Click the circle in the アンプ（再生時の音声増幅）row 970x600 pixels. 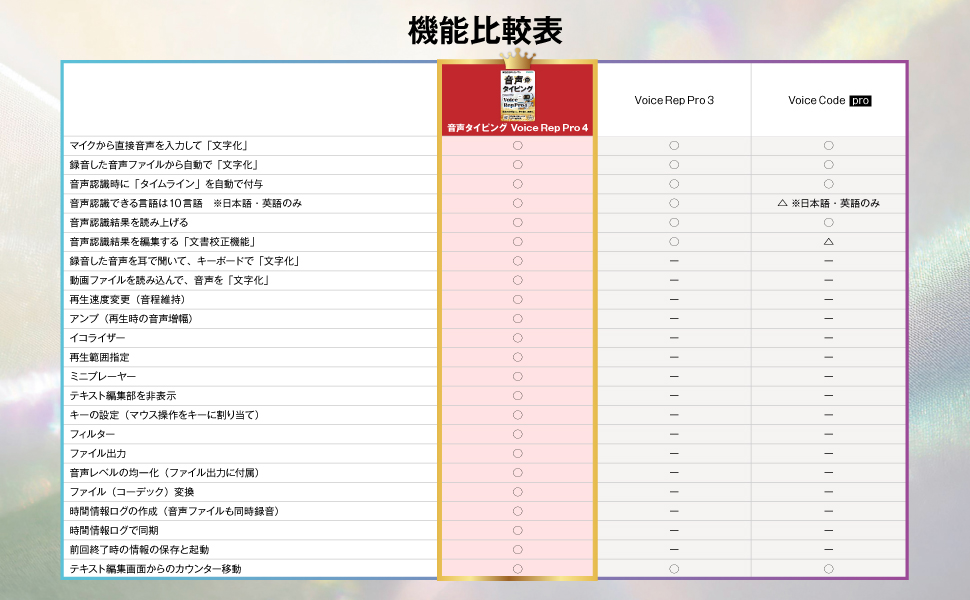[517, 318]
